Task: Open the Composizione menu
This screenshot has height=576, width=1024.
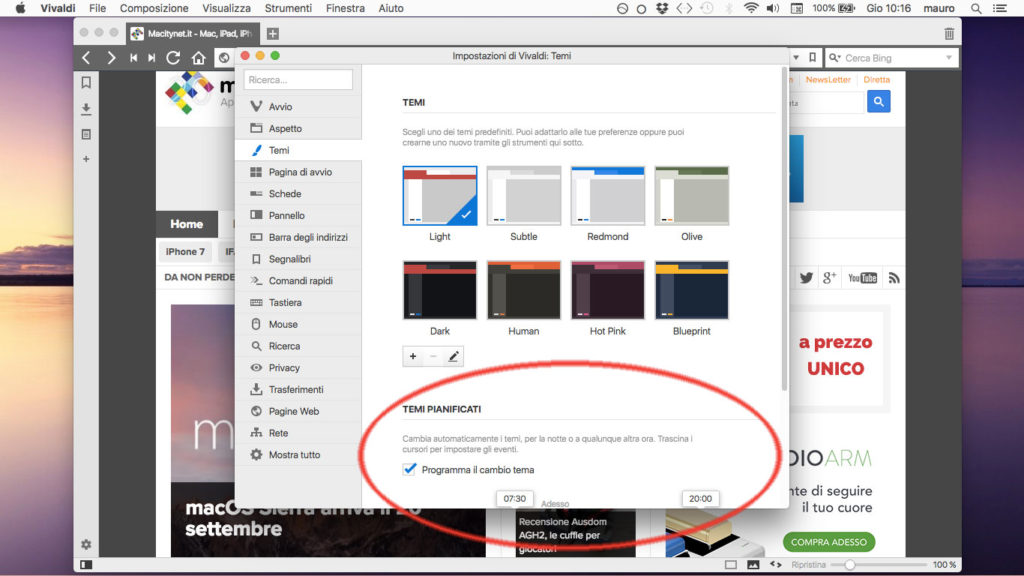Action: coord(154,8)
